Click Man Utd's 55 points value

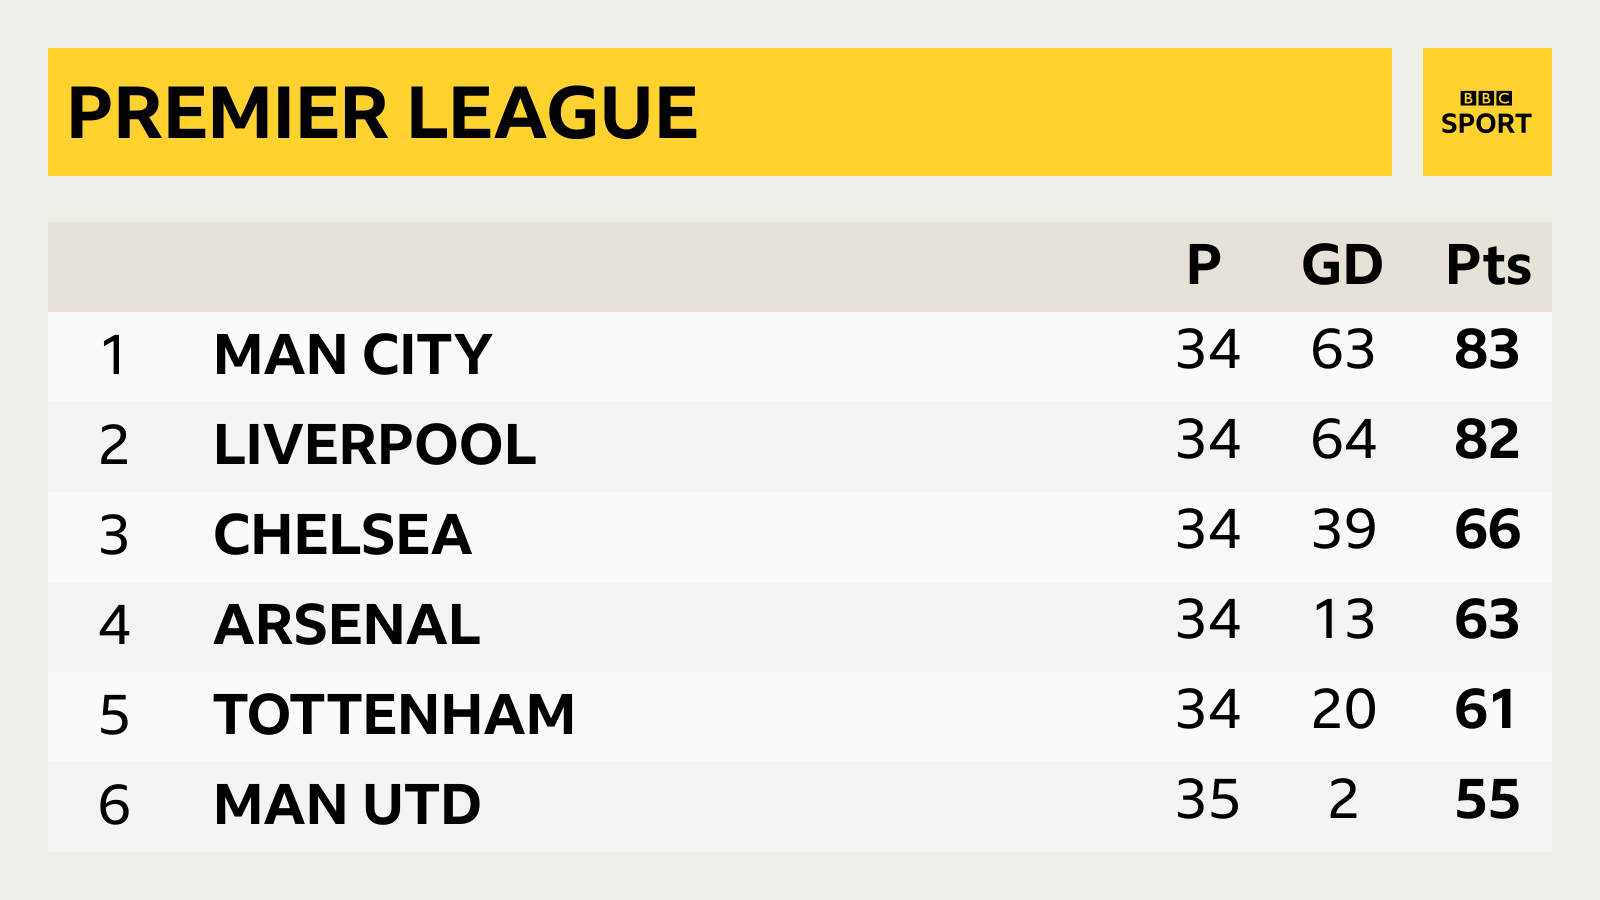pos(1487,800)
